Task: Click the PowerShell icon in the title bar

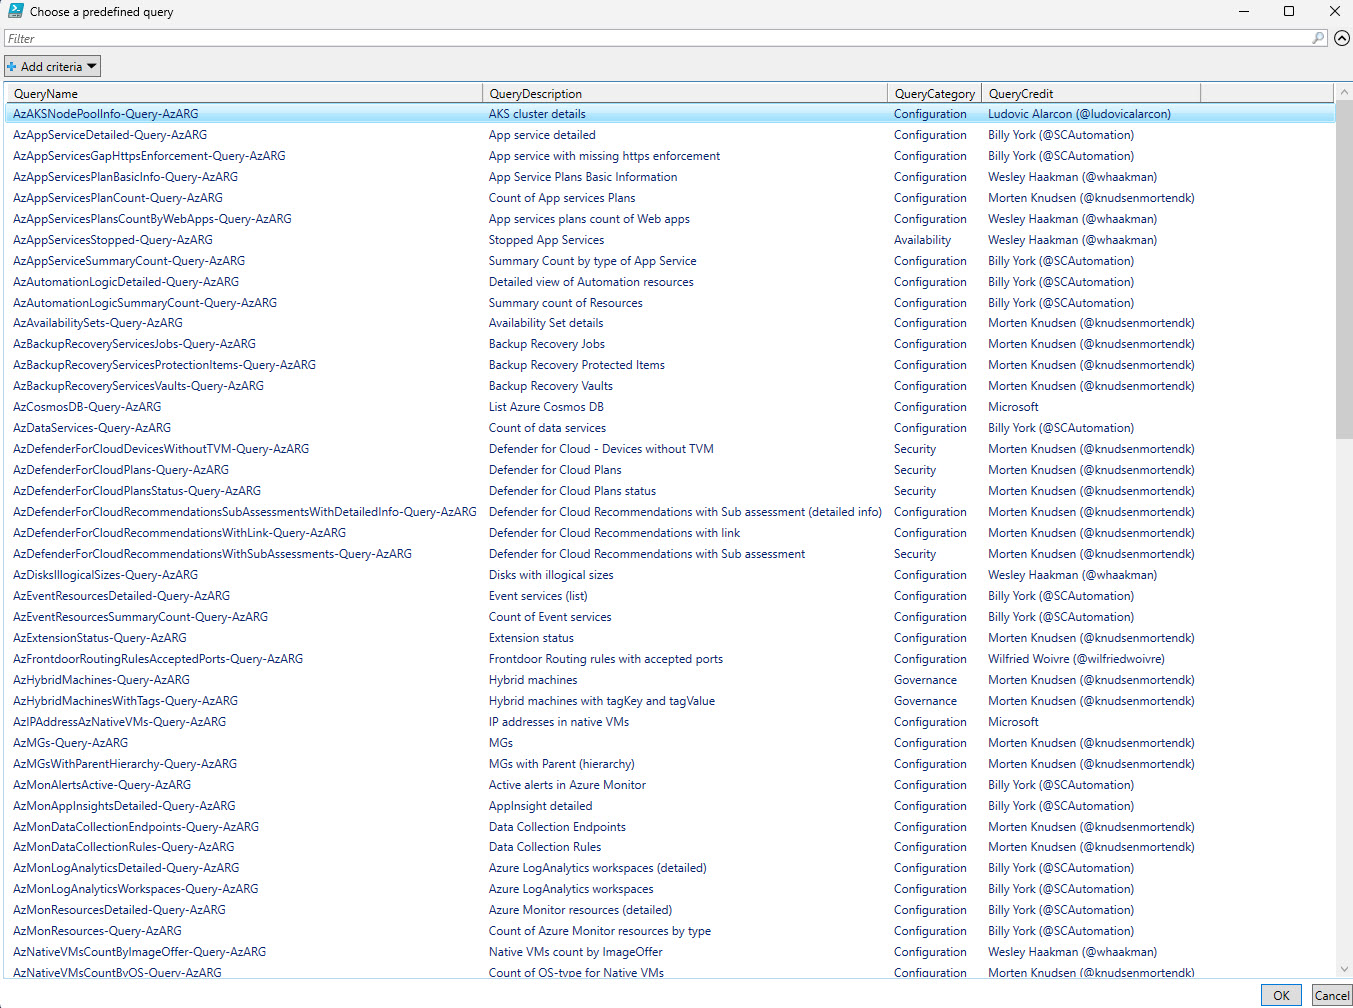Action: tap(15, 11)
